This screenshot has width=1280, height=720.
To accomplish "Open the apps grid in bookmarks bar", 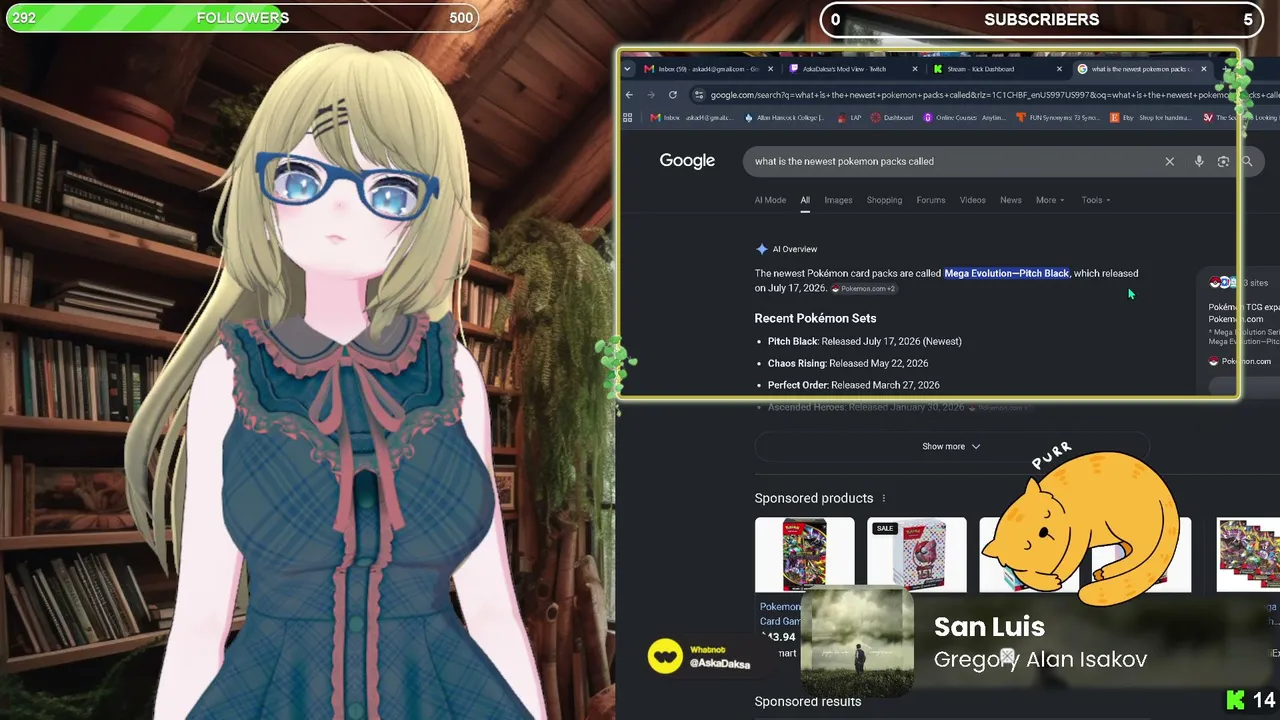I will (628, 117).
